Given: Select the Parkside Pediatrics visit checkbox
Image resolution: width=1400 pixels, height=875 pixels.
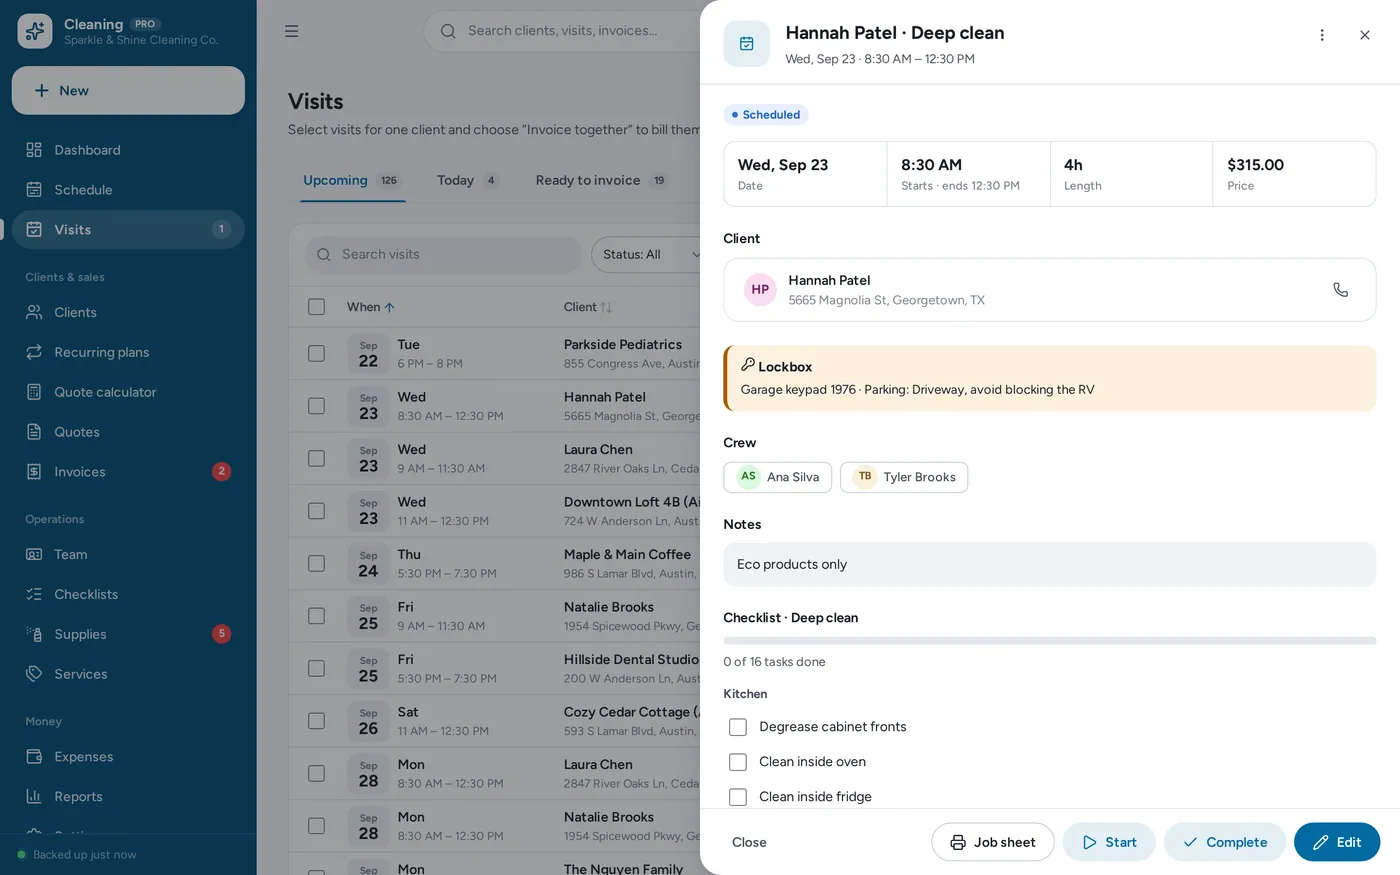Looking at the screenshot, I should pos(317,353).
